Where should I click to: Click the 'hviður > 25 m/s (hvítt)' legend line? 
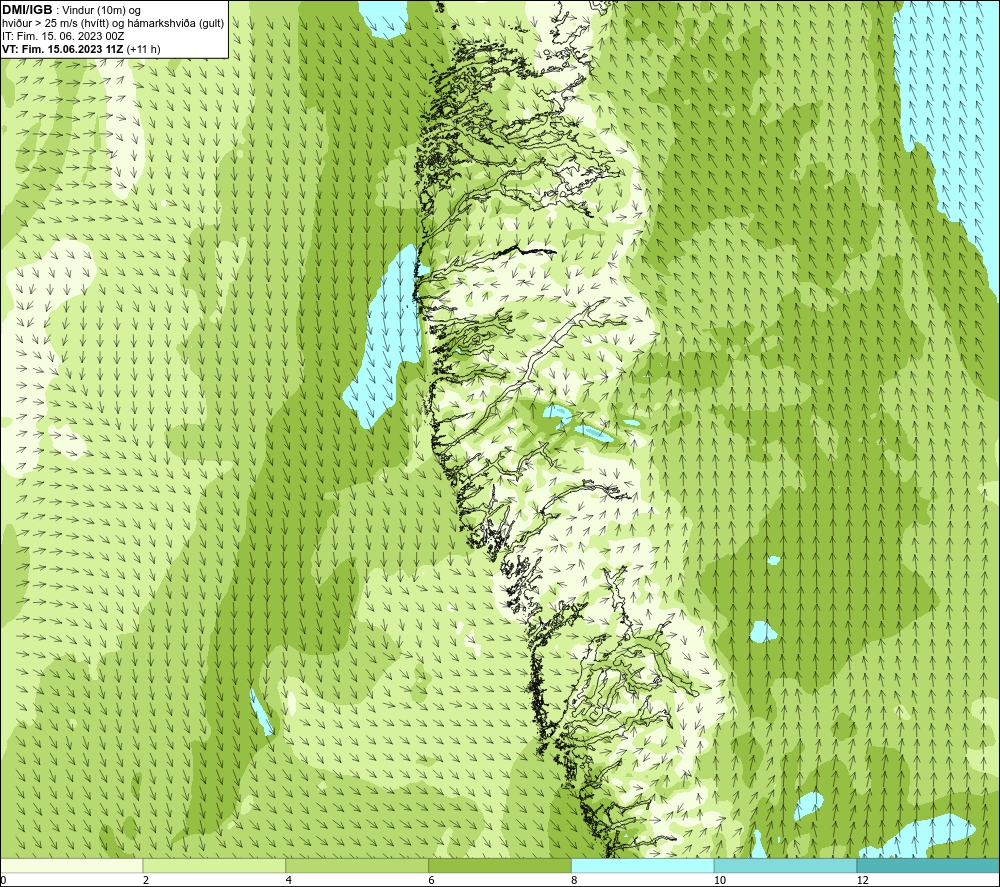coord(113,24)
